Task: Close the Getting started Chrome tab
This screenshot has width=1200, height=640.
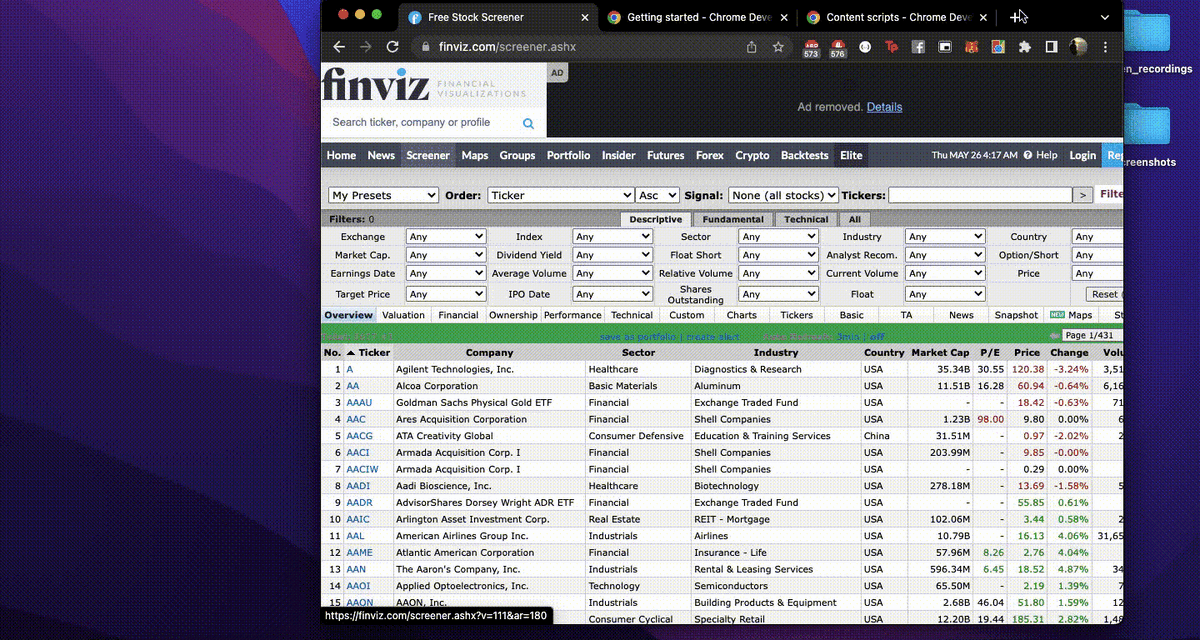Action: [785, 17]
